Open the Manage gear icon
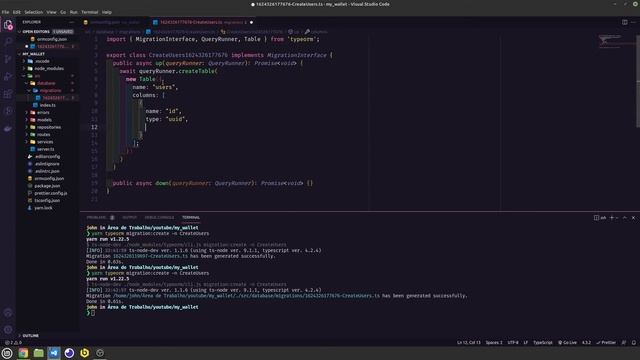 point(8,329)
